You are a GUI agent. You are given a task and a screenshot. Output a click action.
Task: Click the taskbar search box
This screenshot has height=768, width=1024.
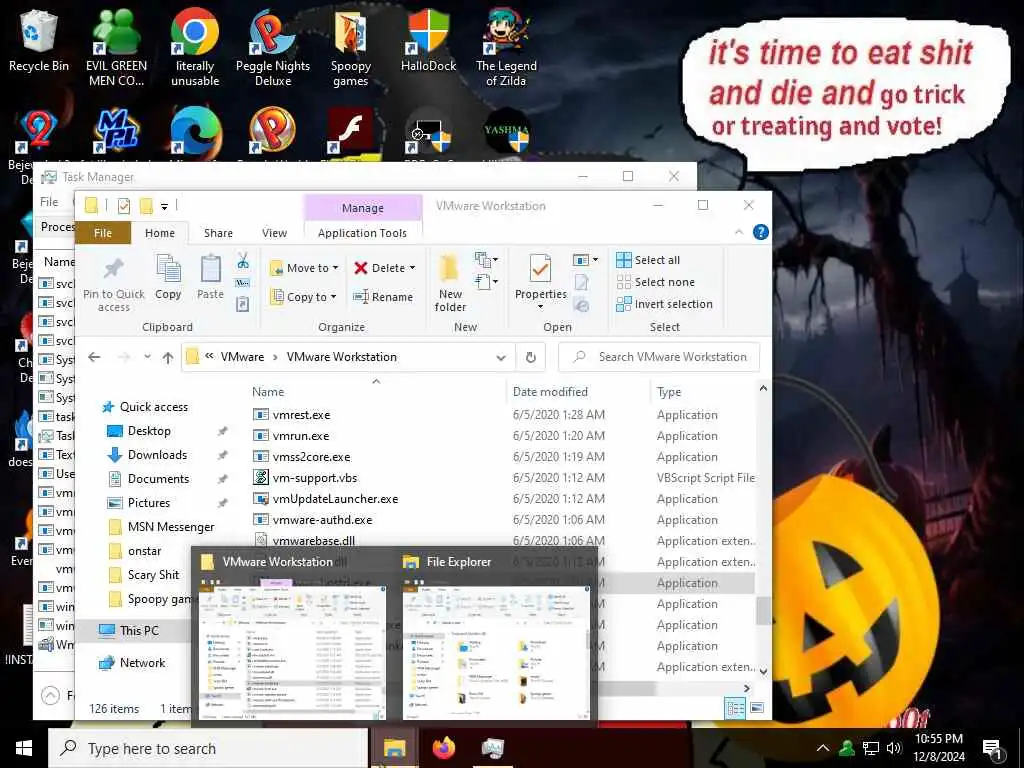click(208, 748)
